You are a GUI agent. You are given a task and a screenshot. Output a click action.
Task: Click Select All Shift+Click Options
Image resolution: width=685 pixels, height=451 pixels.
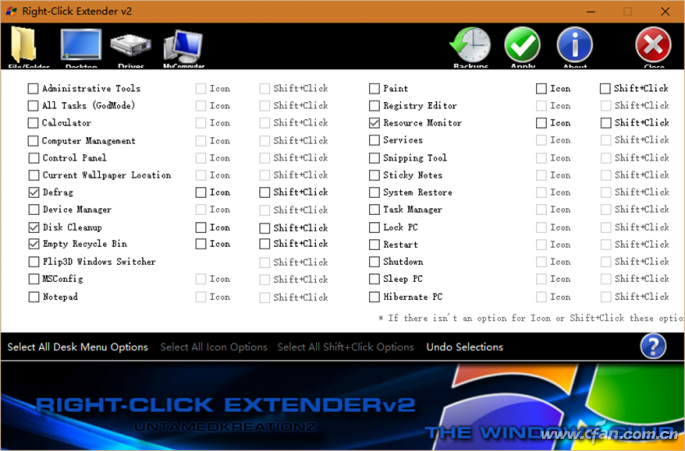coord(346,347)
